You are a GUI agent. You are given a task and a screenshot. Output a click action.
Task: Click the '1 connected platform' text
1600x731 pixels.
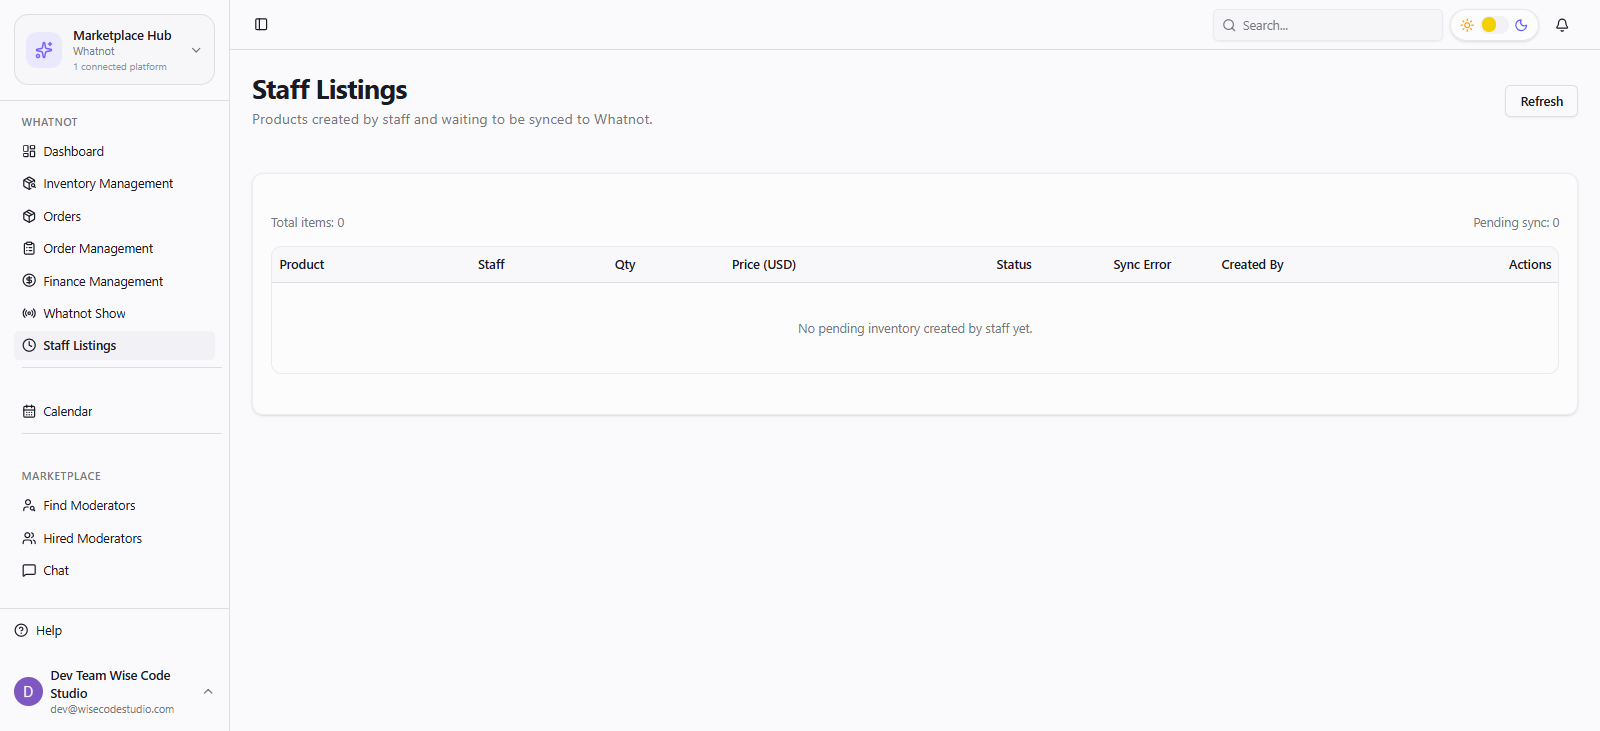pos(120,67)
